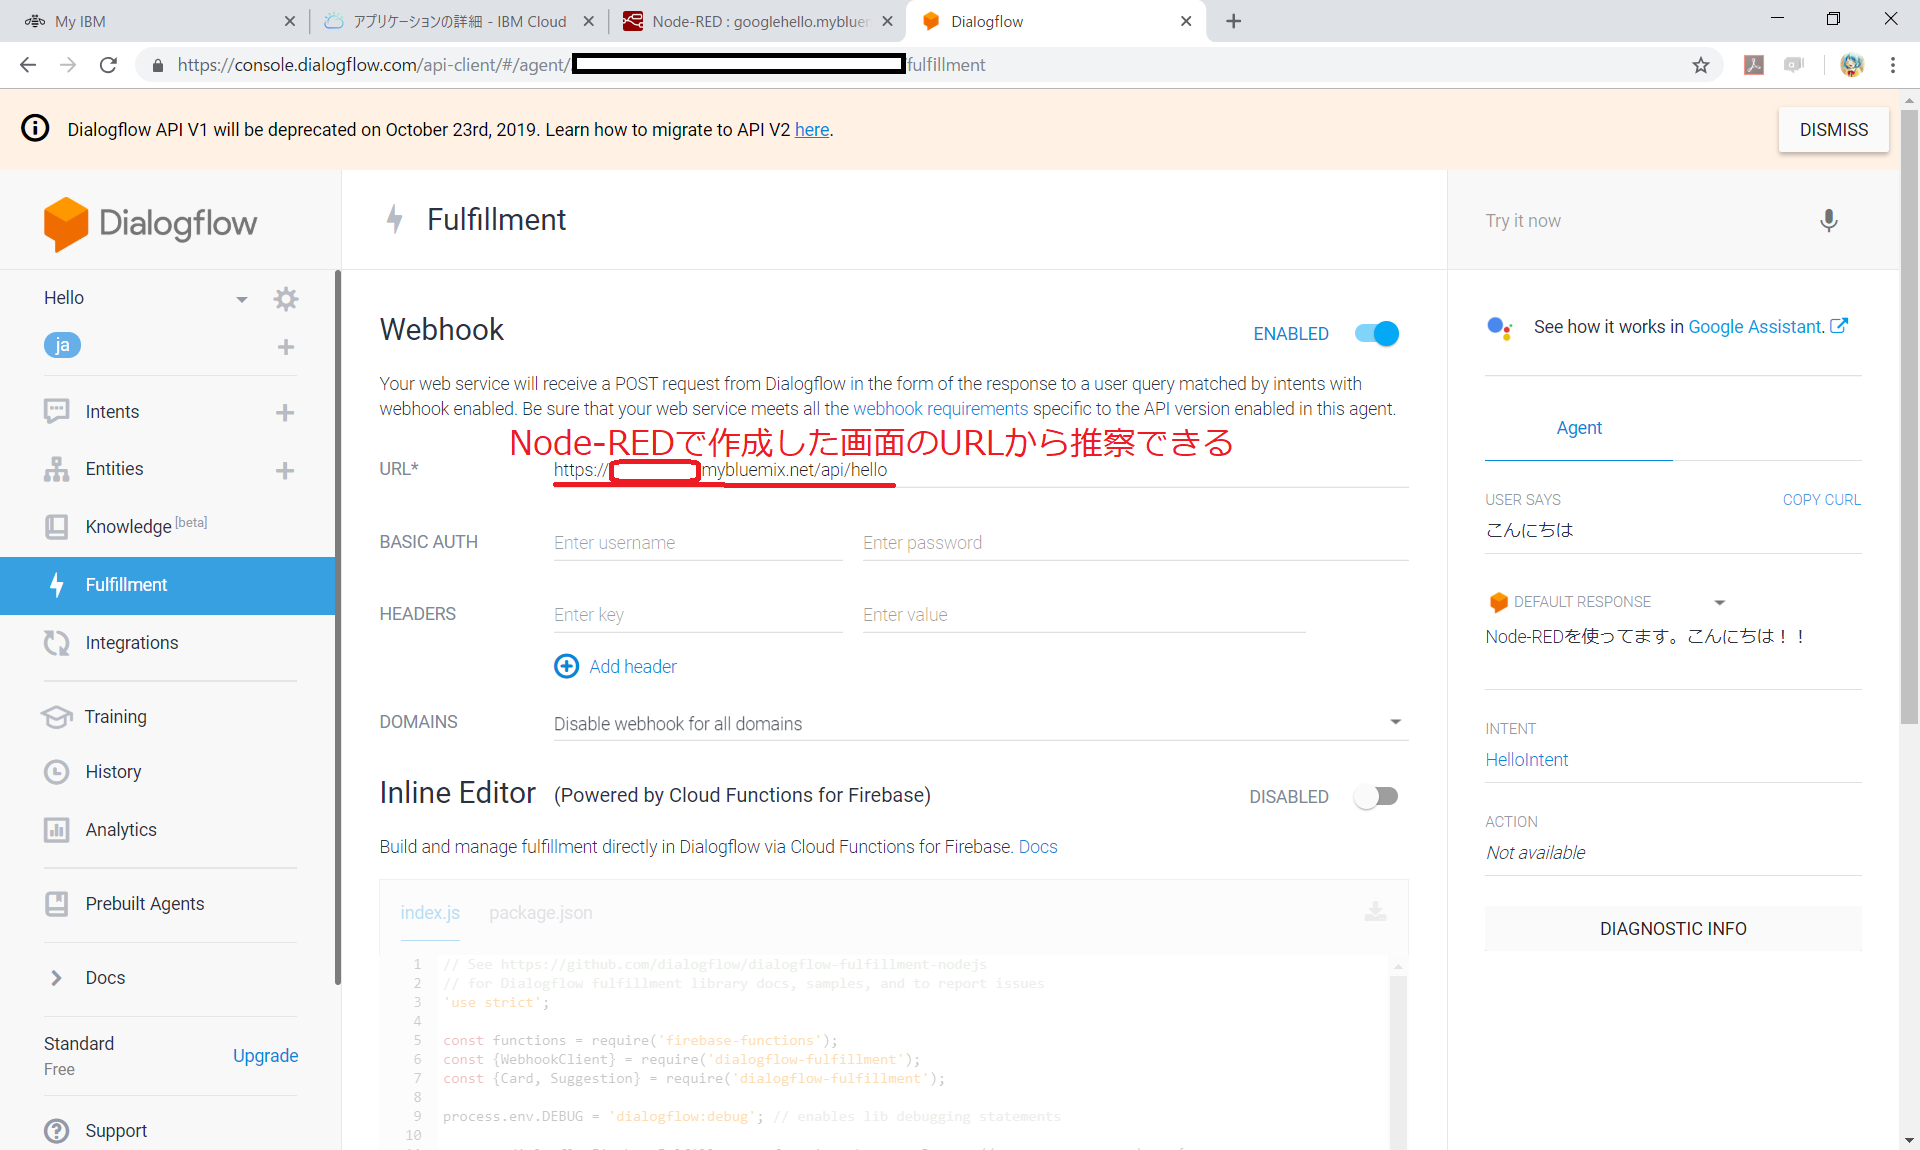Click the agent settings gear icon
The height and width of the screenshot is (1150, 1920).
point(286,299)
